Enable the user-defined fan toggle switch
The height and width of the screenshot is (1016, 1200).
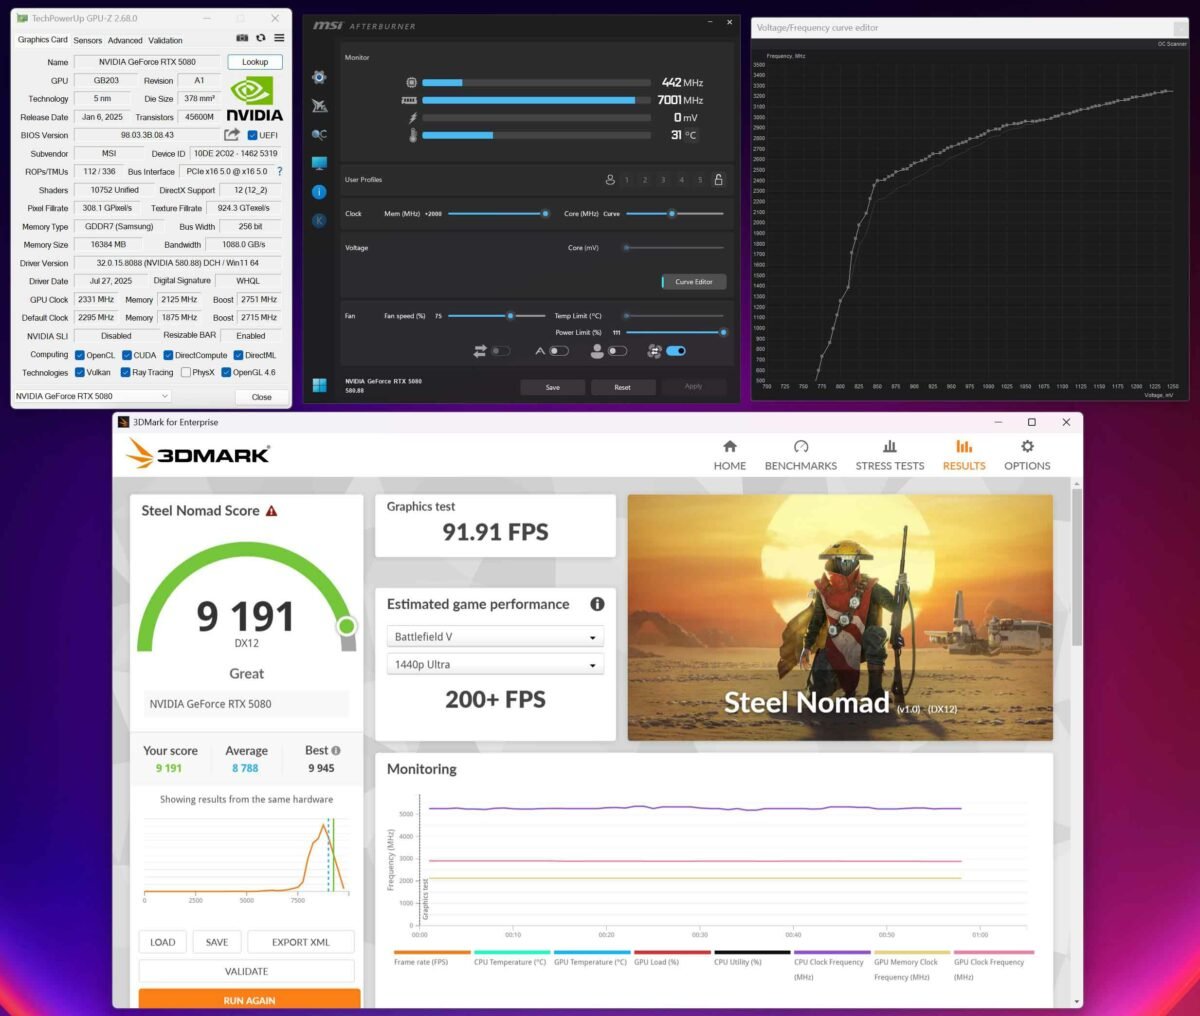618,351
